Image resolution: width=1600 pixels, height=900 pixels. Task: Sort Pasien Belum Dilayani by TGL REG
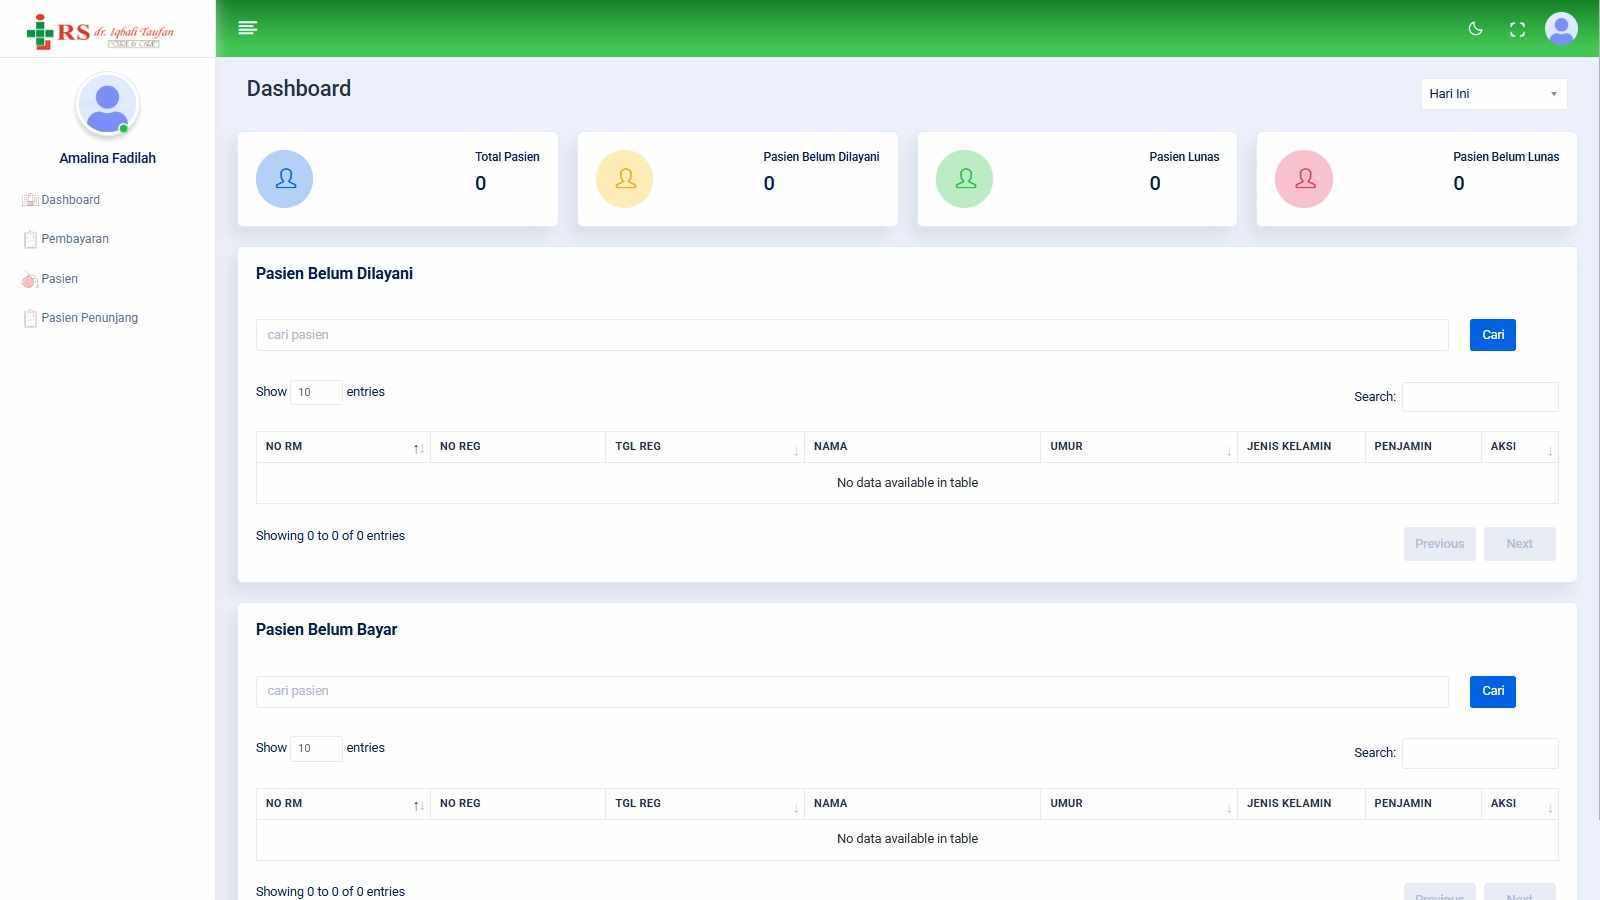pyautogui.click(x=705, y=447)
